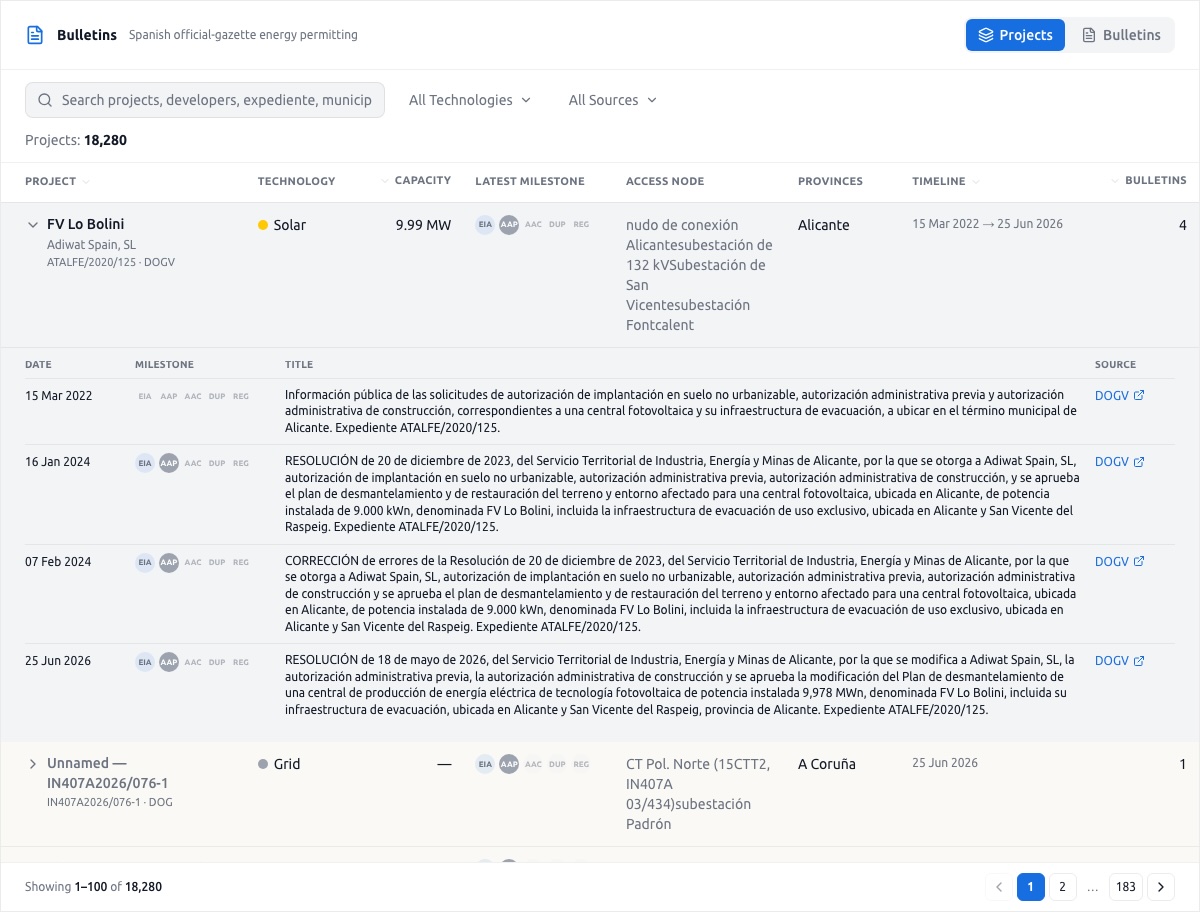Open the DOGV link for 25 Jun 2026
This screenshot has height=912, width=1200.
click(x=1119, y=661)
